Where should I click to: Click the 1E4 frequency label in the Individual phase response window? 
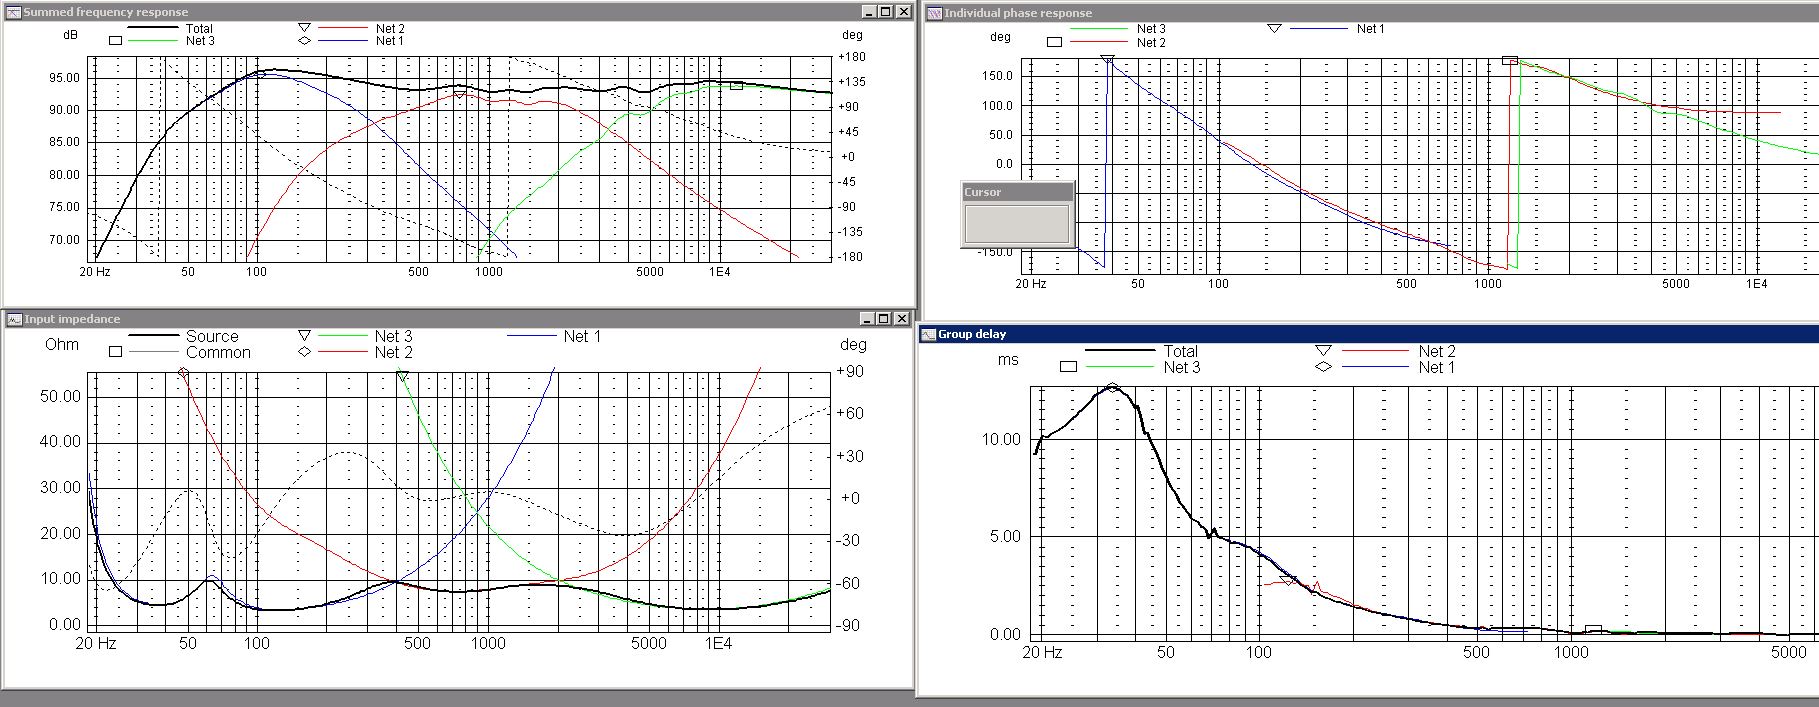[x=1756, y=284]
